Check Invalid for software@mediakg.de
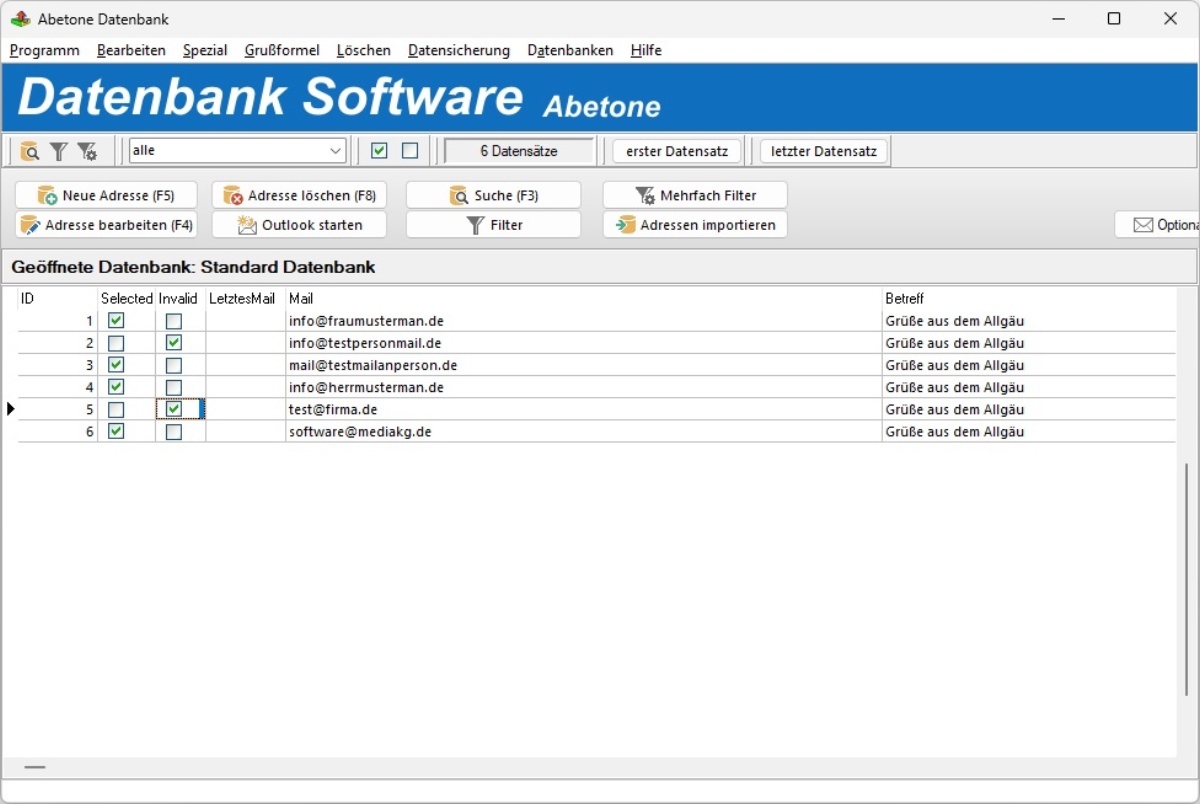 click(174, 431)
